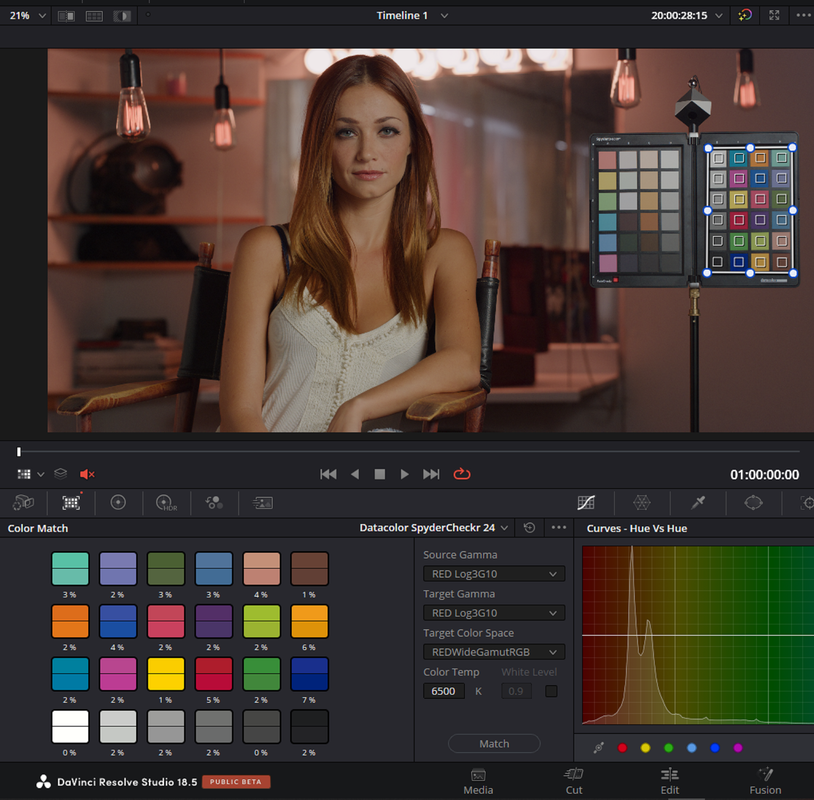The image size is (814, 800).
Task: Open the HDR color wheels palette
Action: [x=166, y=503]
